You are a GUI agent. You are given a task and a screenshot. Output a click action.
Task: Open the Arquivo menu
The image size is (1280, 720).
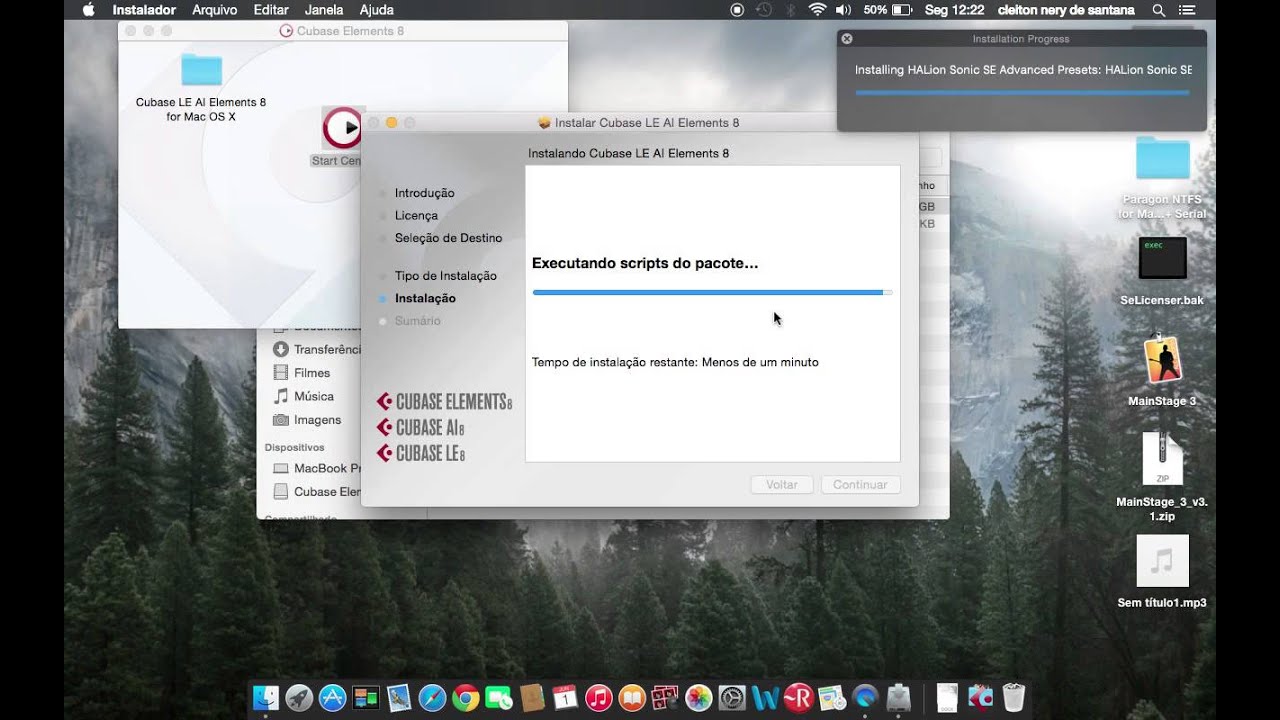(215, 10)
